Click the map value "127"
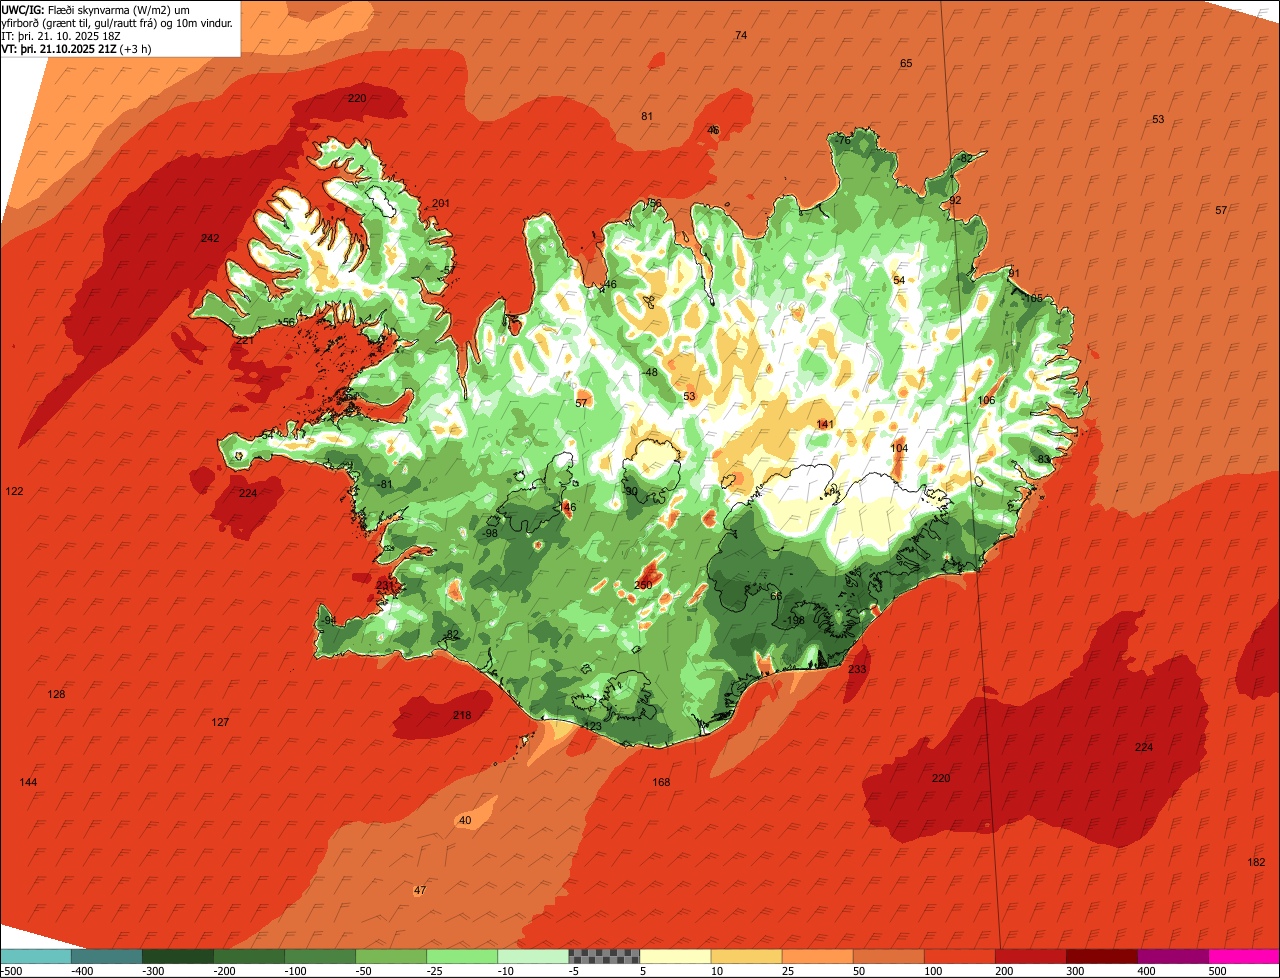Viewport: 1280px width, 978px height. pyautogui.click(x=220, y=722)
